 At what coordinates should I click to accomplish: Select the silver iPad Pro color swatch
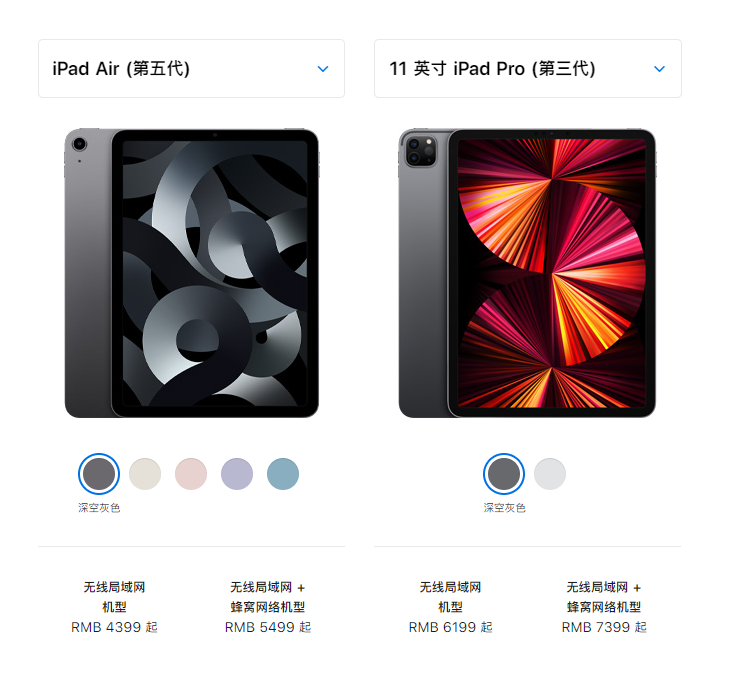550,474
